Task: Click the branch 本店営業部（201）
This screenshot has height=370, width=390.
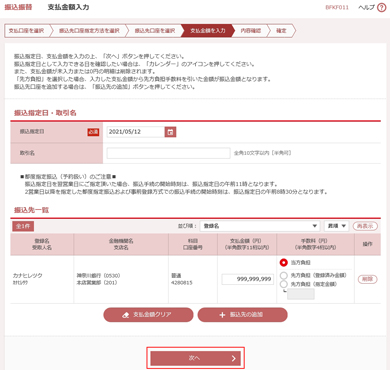Action: coord(97,283)
